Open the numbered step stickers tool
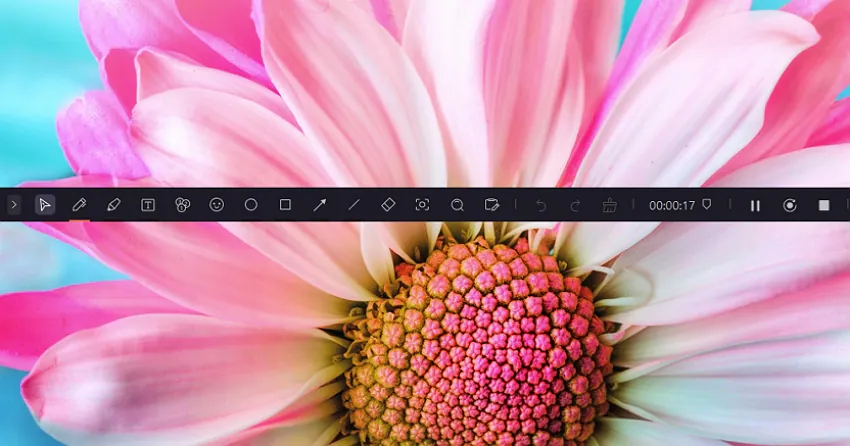 pos(183,205)
